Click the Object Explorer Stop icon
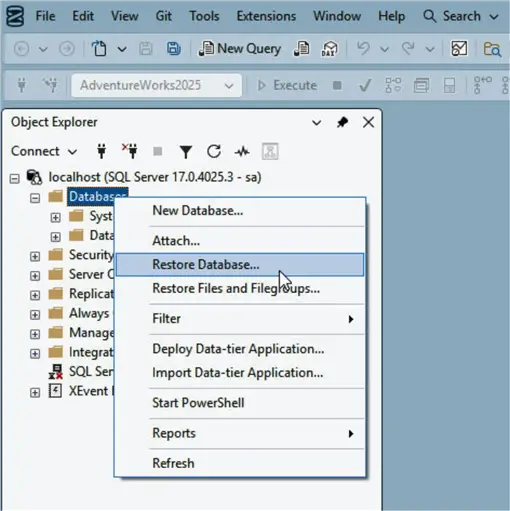510x511 pixels. [158, 152]
